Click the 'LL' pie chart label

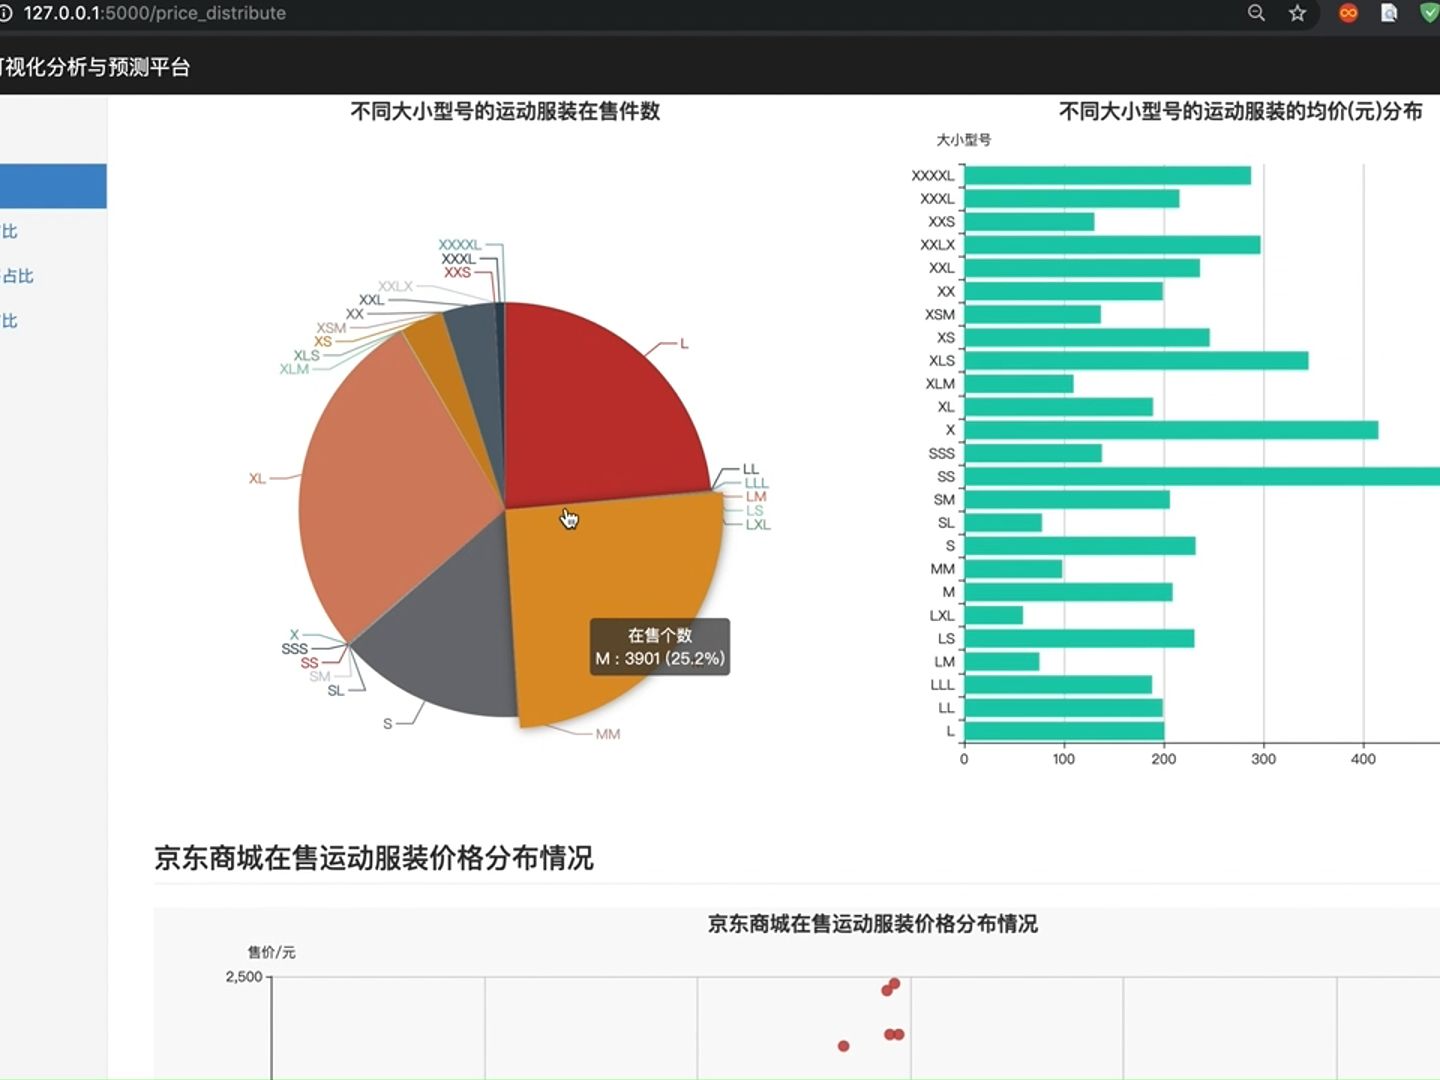click(751, 469)
